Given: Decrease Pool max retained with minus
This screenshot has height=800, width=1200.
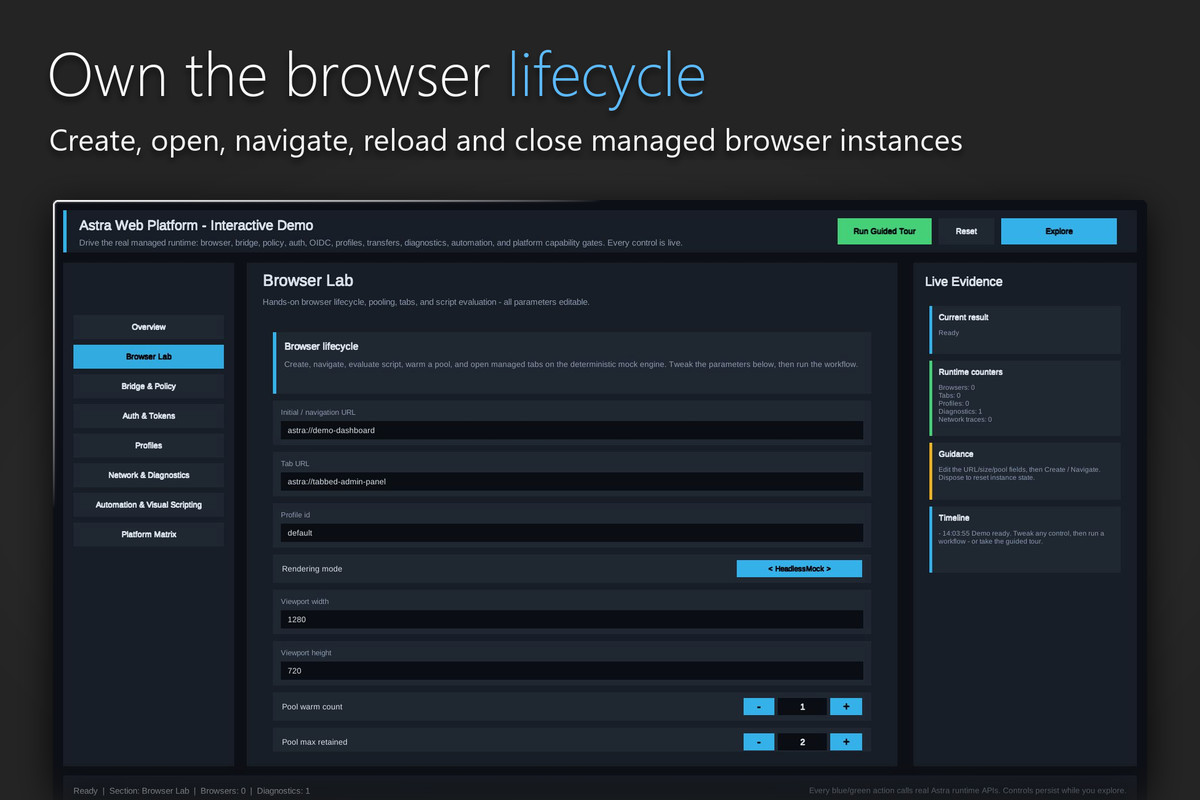Looking at the screenshot, I should click(x=759, y=742).
